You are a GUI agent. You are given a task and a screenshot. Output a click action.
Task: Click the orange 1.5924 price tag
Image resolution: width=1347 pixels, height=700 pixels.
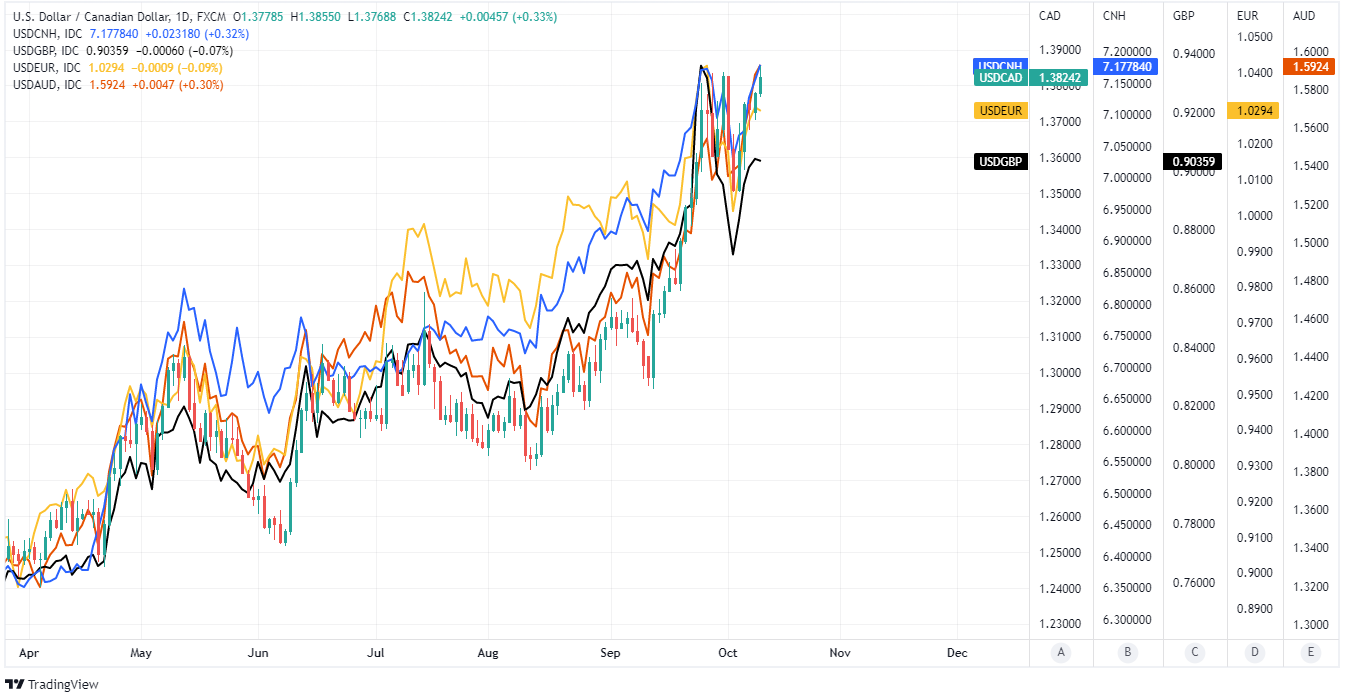click(x=1314, y=67)
